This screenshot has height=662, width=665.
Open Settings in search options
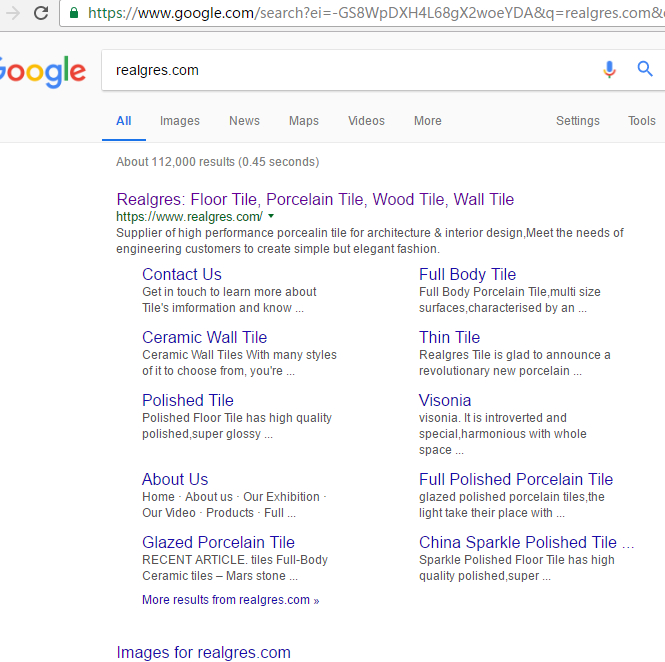(x=578, y=121)
